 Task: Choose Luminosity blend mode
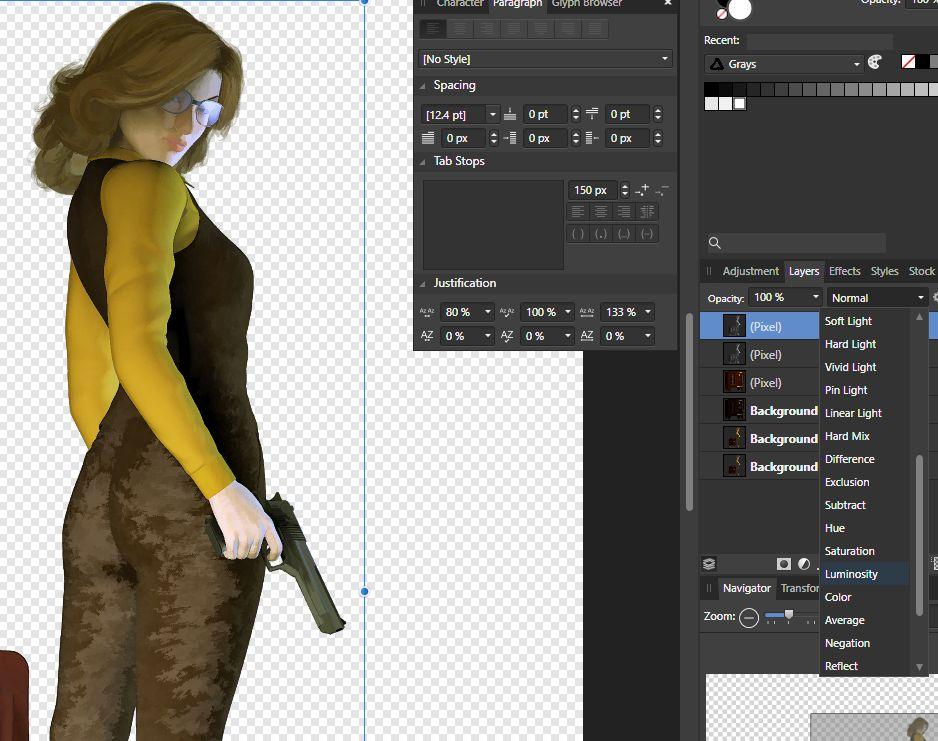coord(851,574)
